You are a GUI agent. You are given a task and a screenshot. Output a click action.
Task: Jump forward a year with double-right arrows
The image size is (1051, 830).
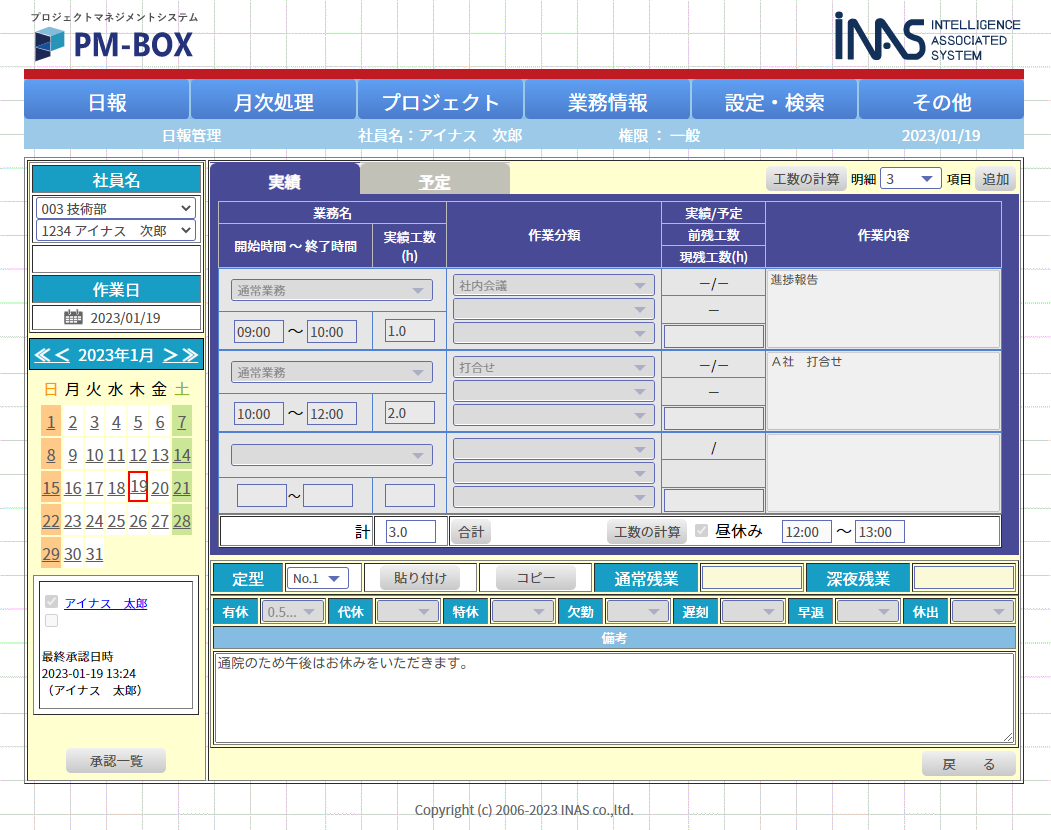coord(190,355)
